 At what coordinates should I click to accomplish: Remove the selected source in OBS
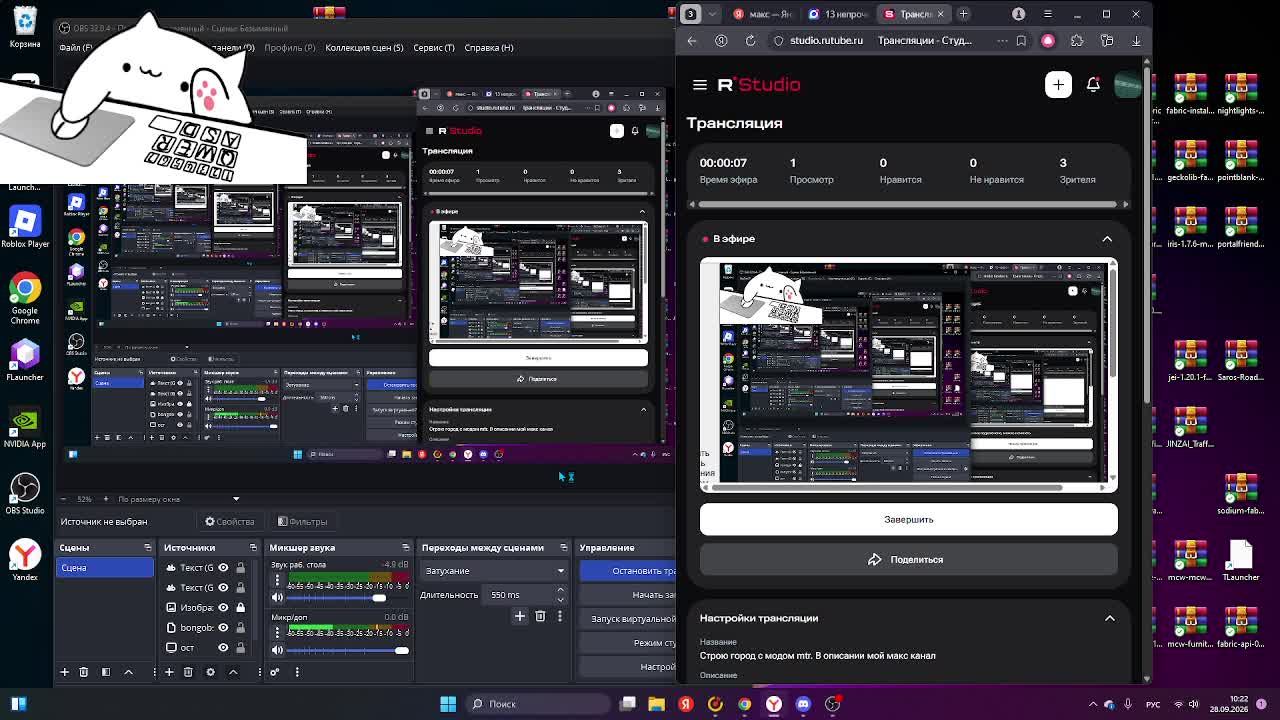[188, 672]
